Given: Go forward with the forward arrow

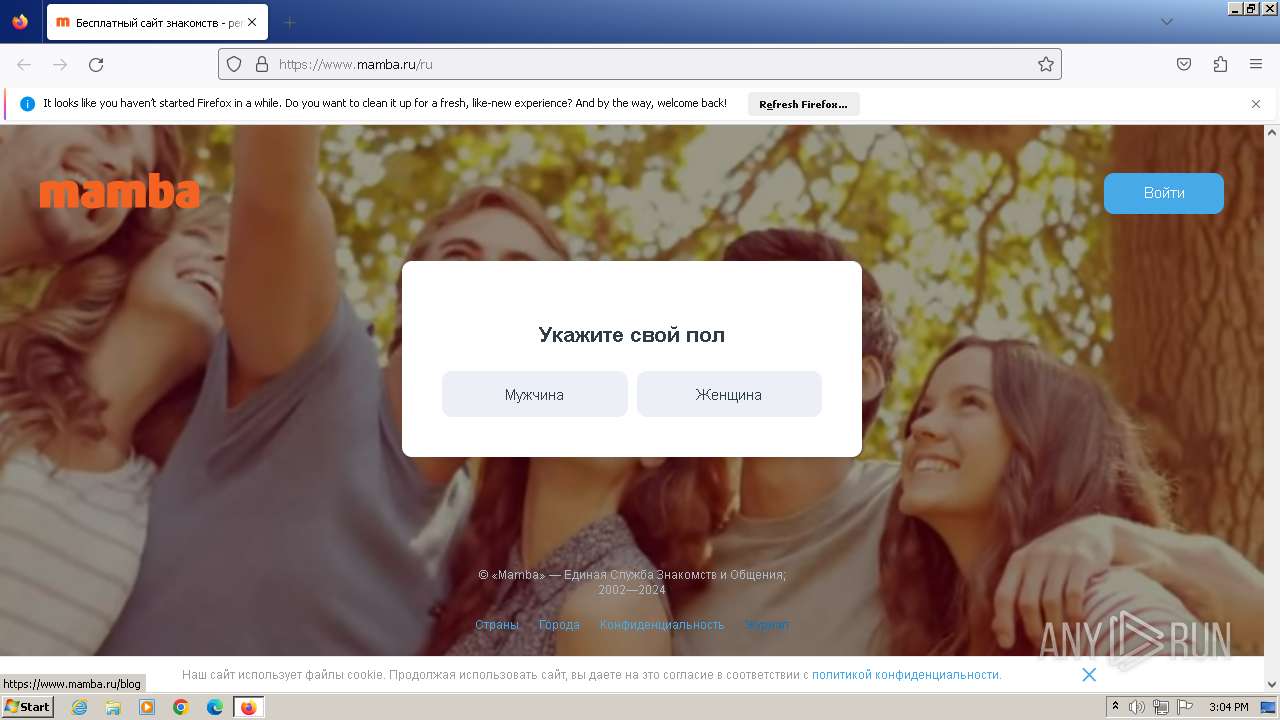Looking at the screenshot, I should [x=60, y=64].
